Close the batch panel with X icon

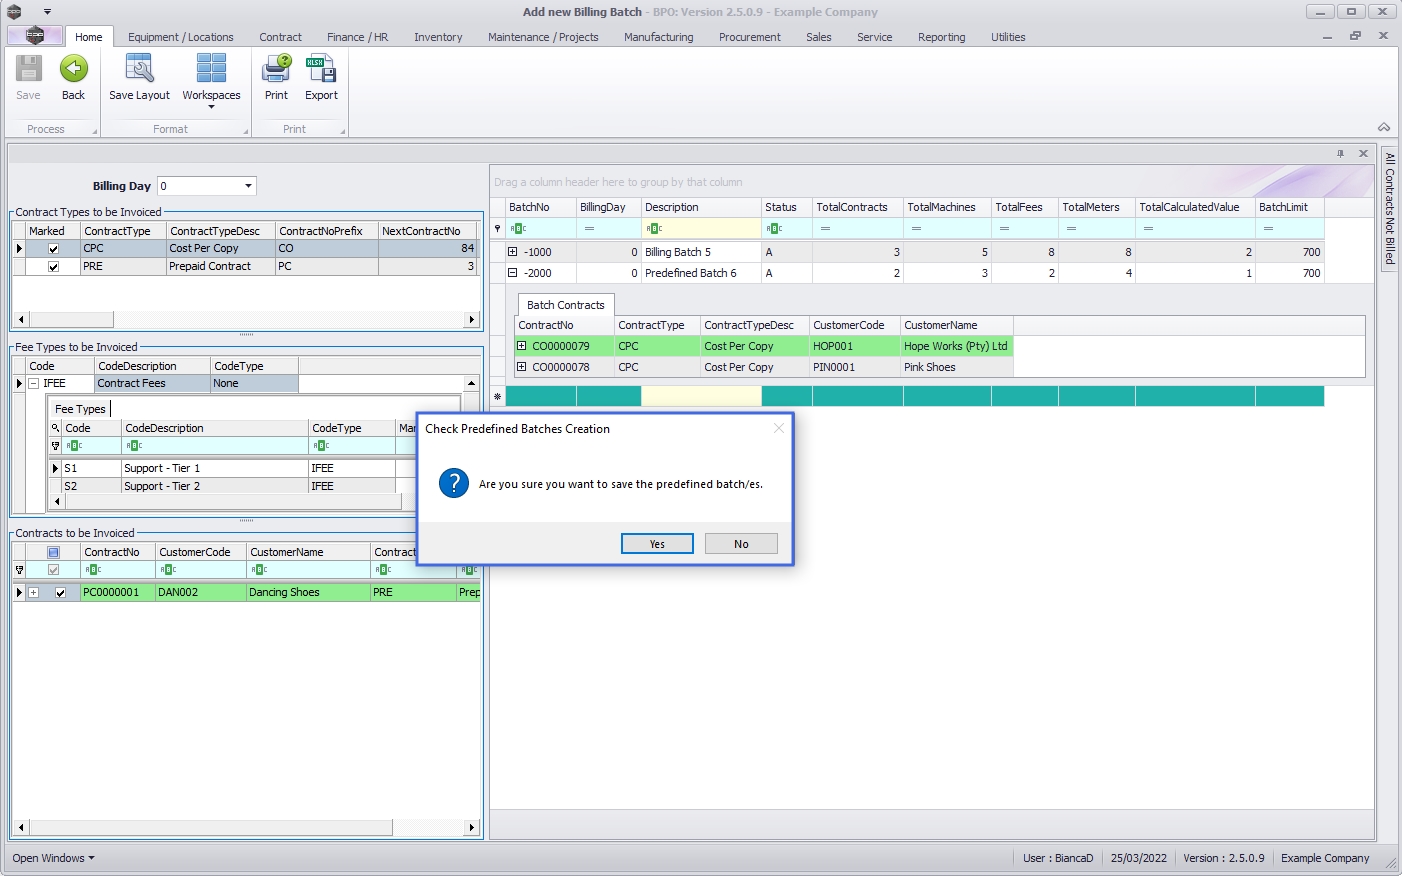[x=1363, y=154]
